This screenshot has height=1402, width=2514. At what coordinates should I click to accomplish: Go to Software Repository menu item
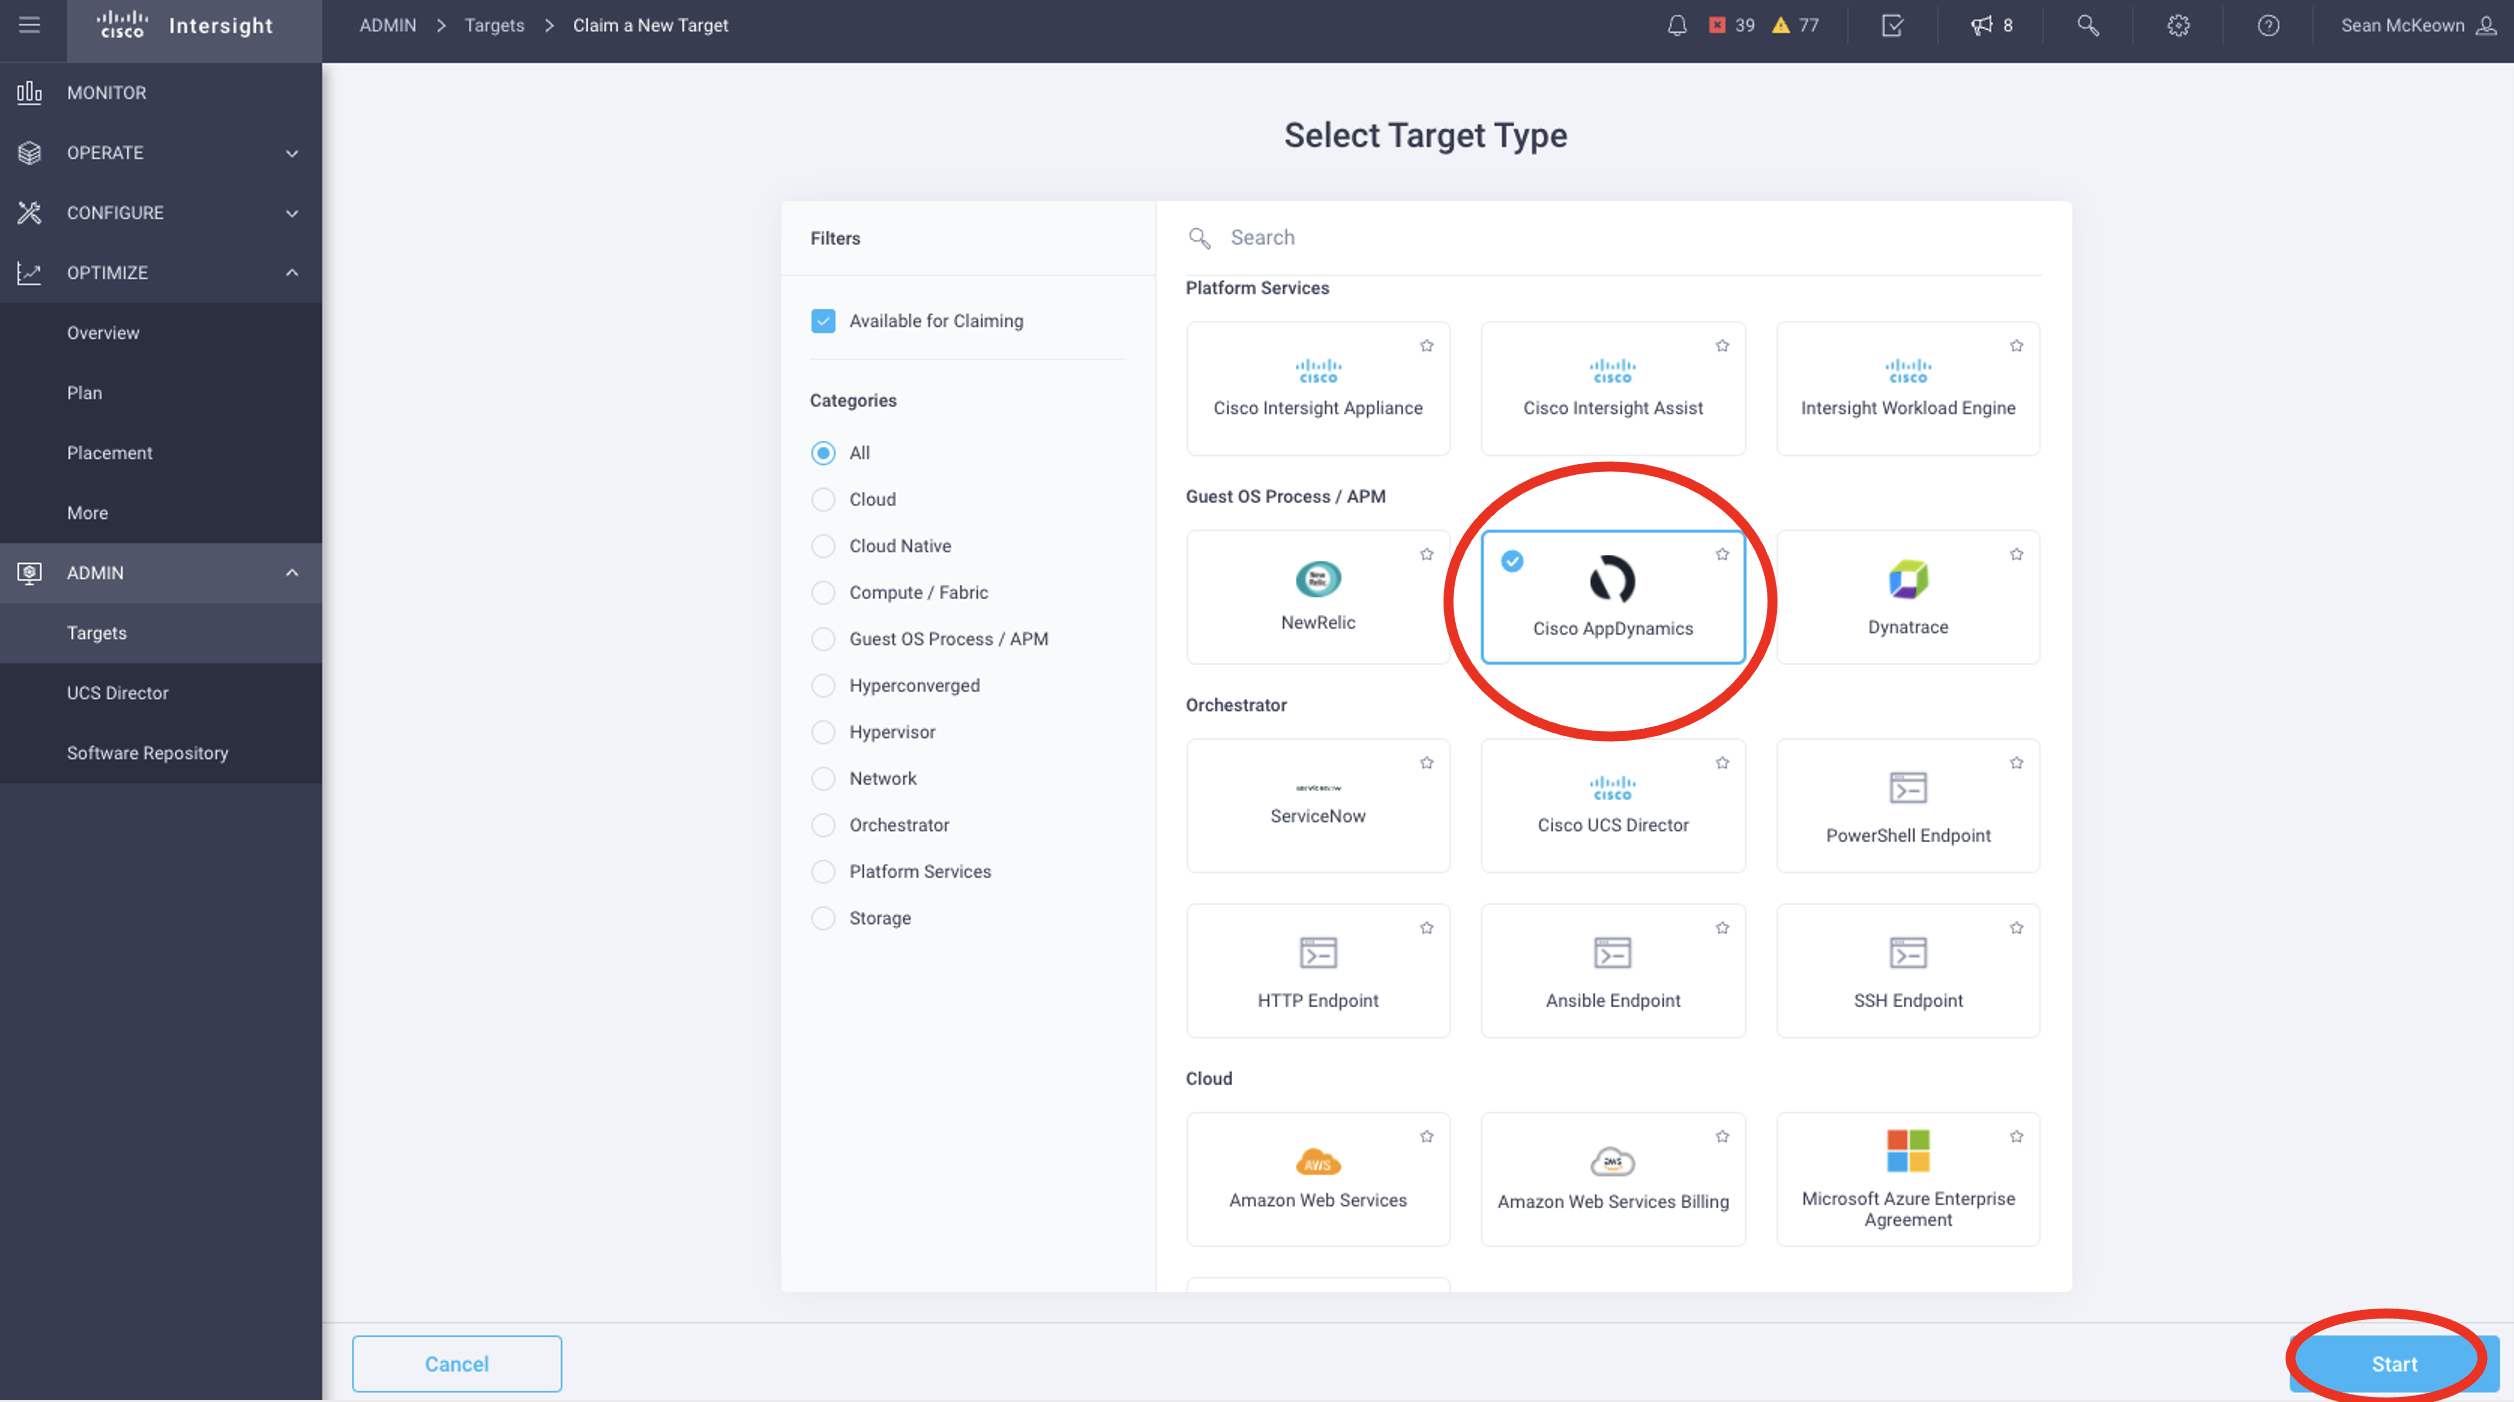[x=148, y=753]
